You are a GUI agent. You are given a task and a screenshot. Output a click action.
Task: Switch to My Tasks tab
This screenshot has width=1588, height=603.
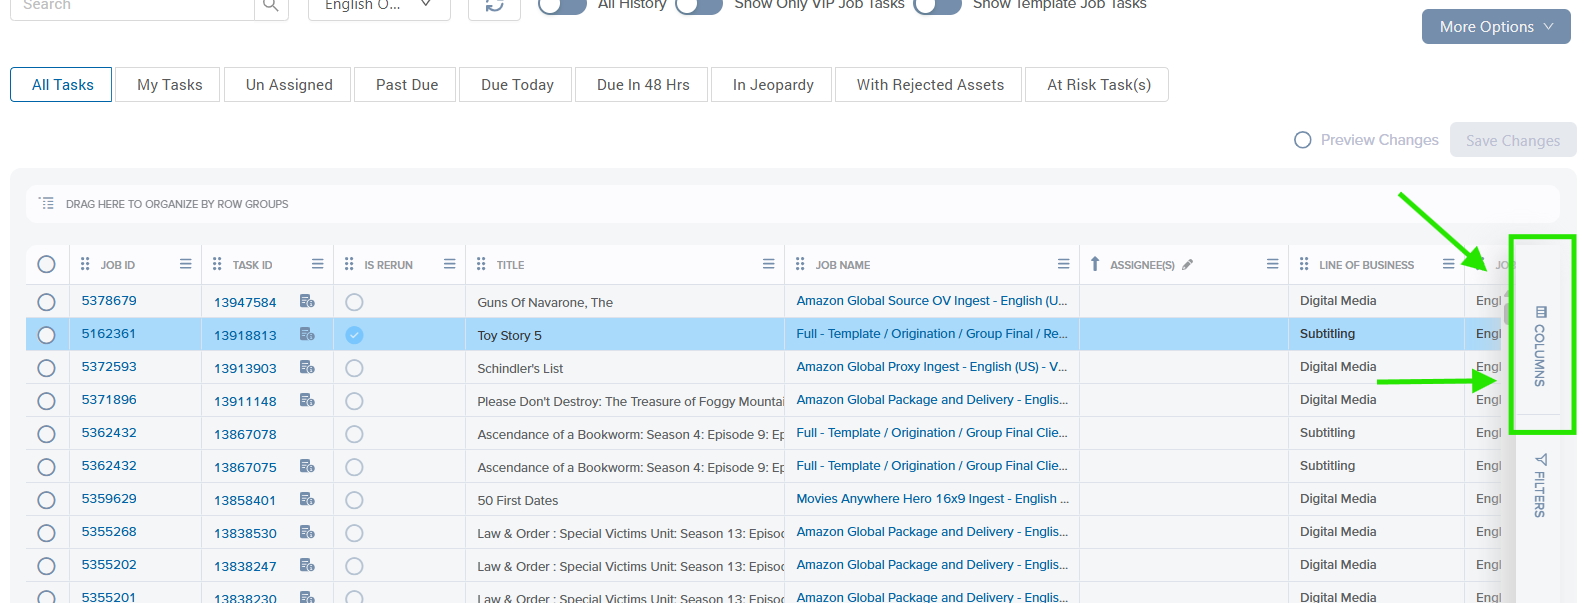(x=169, y=85)
